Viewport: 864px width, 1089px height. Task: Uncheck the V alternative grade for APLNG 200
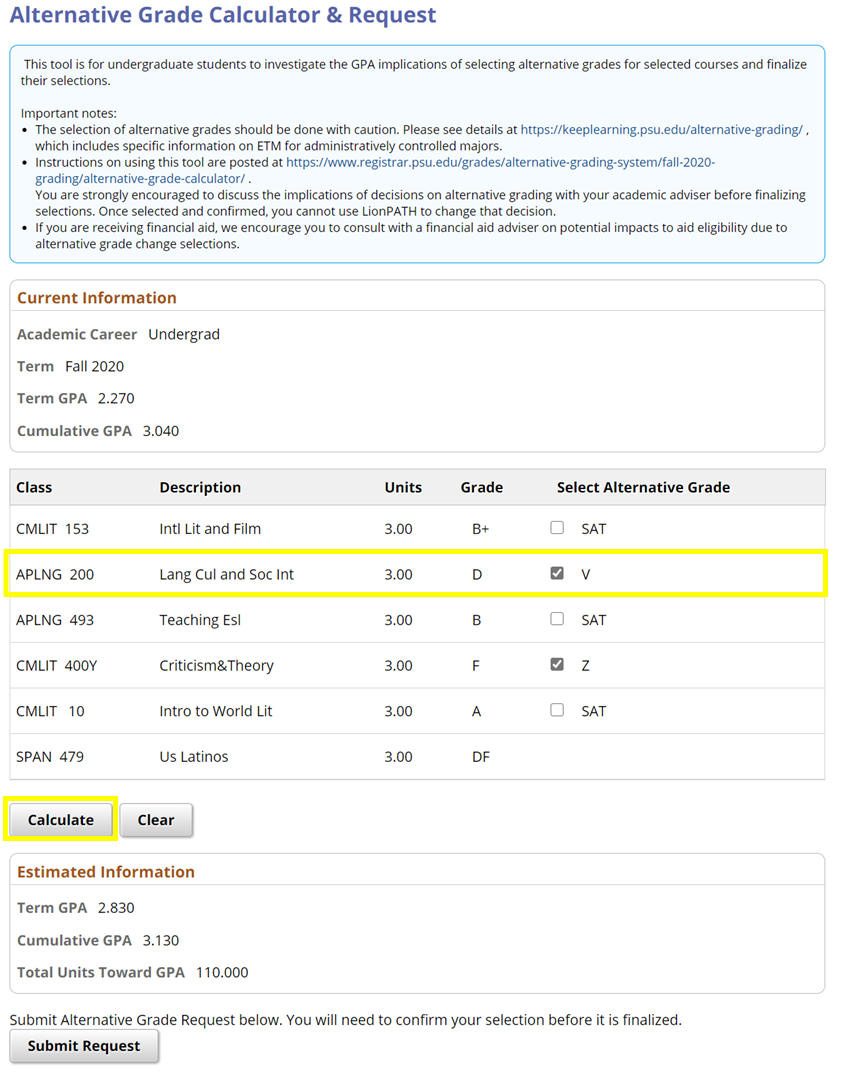pos(557,574)
